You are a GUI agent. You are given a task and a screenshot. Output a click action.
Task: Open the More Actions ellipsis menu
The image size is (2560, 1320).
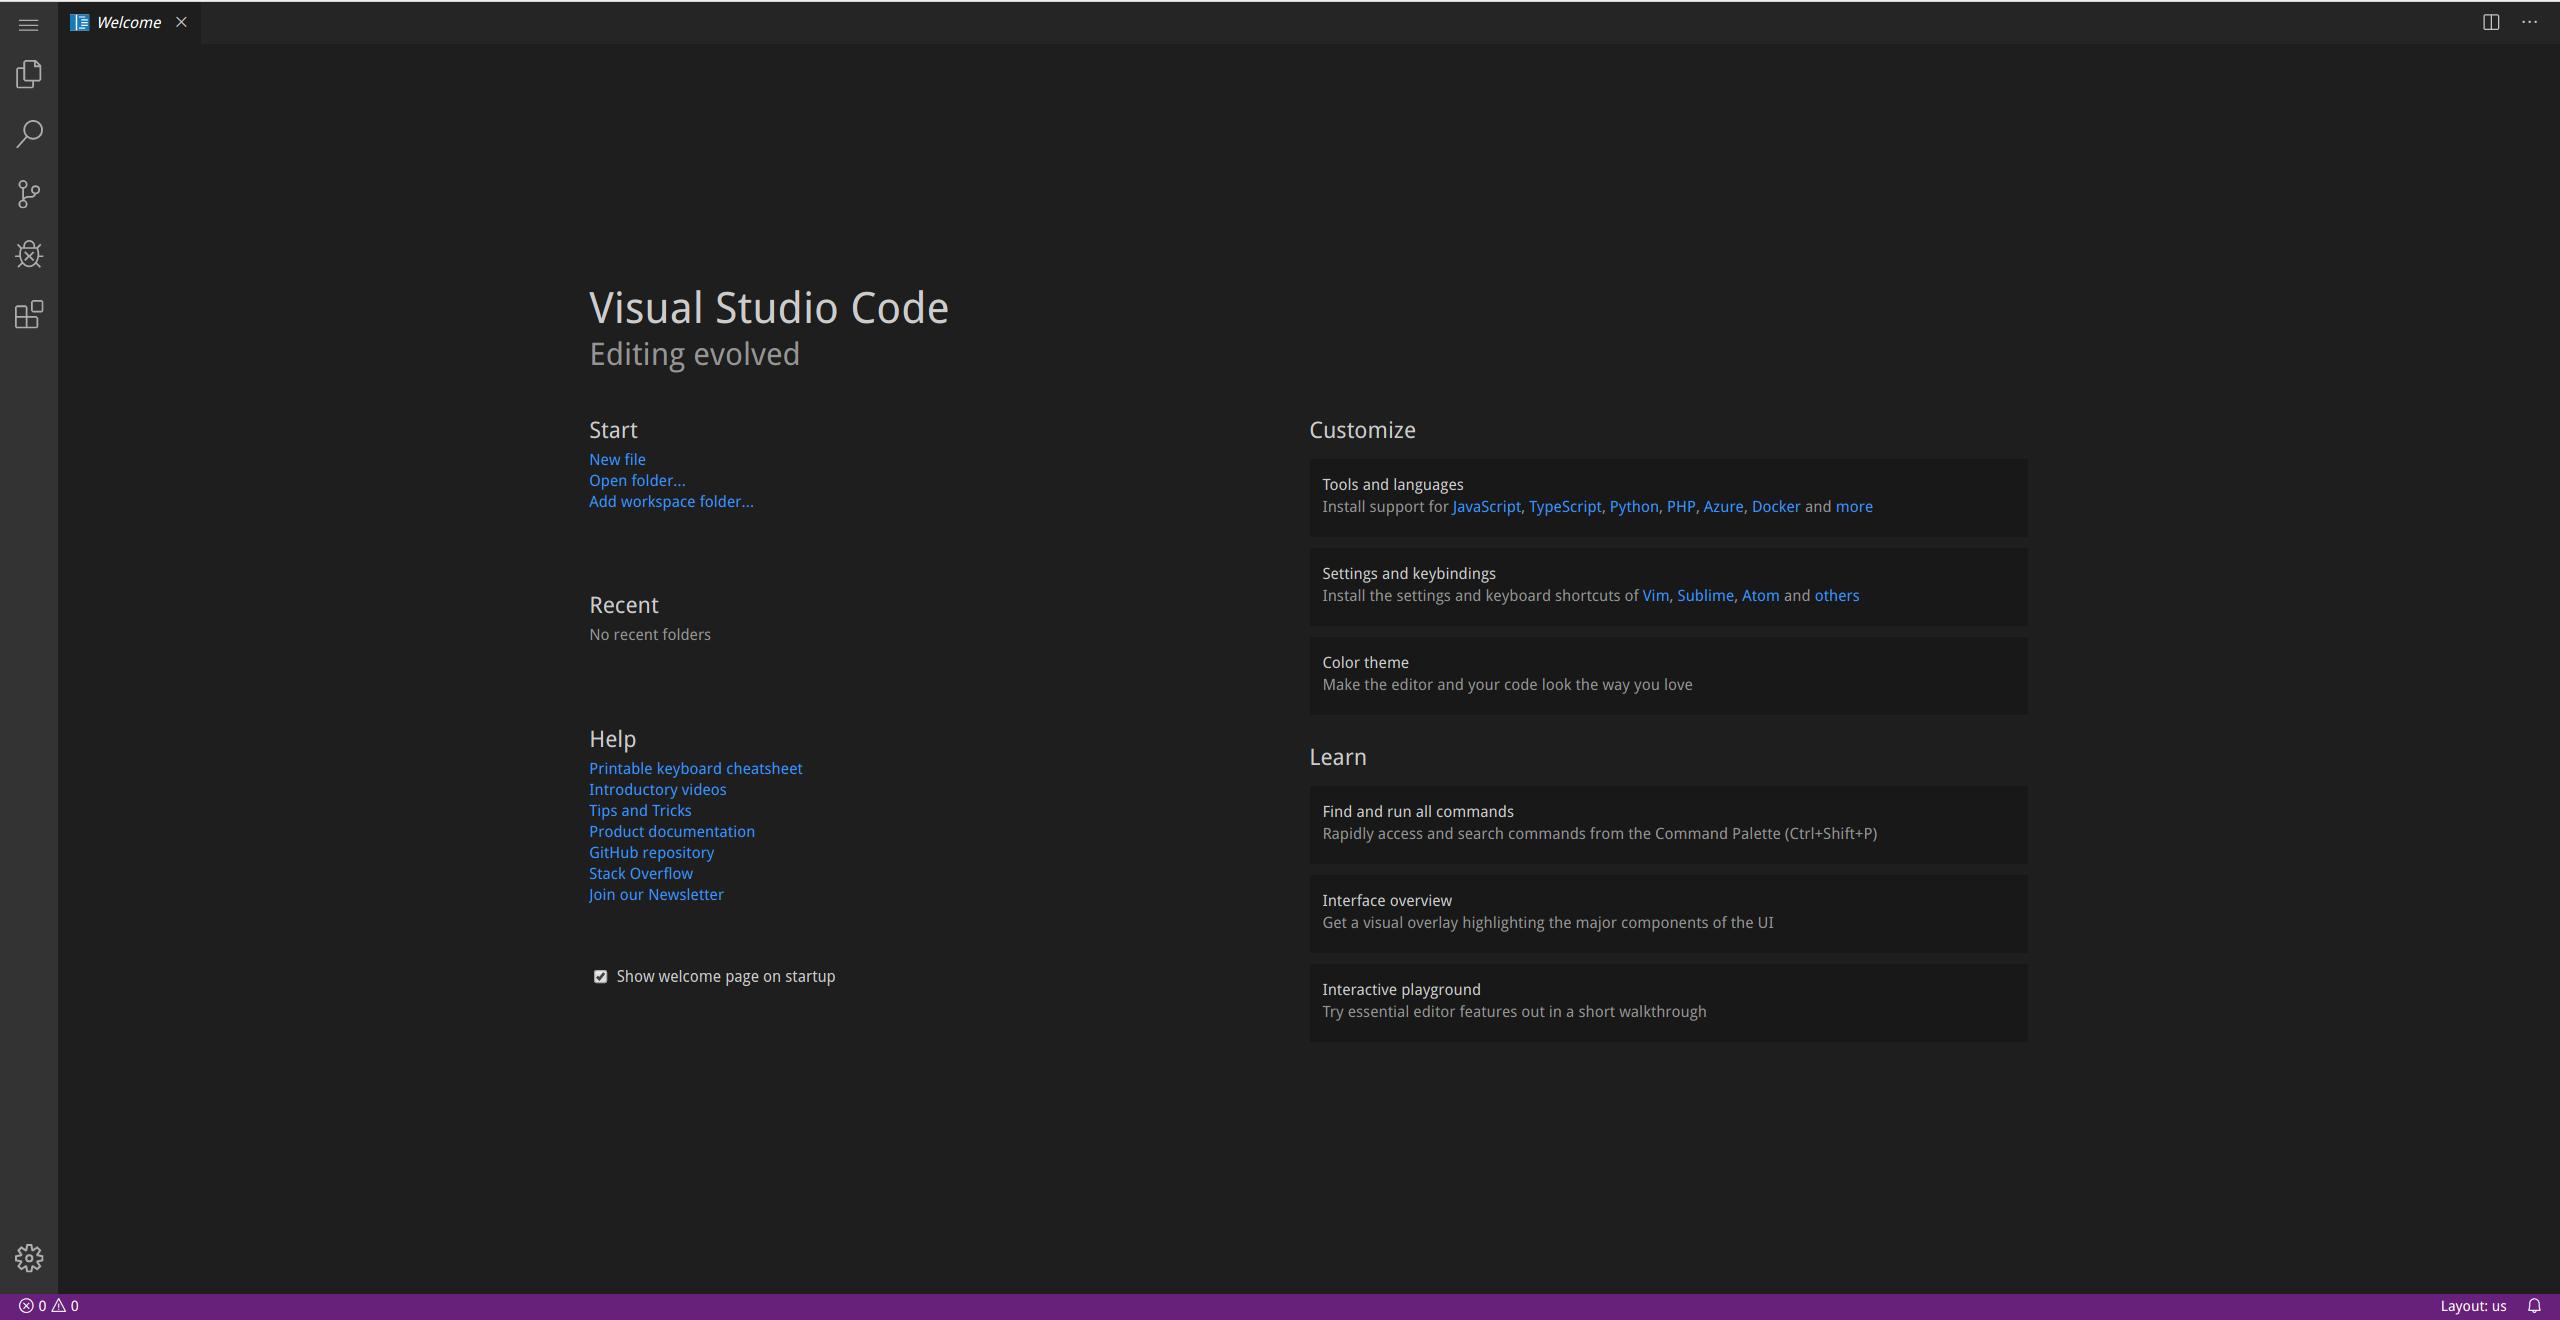click(x=2530, y=21)
